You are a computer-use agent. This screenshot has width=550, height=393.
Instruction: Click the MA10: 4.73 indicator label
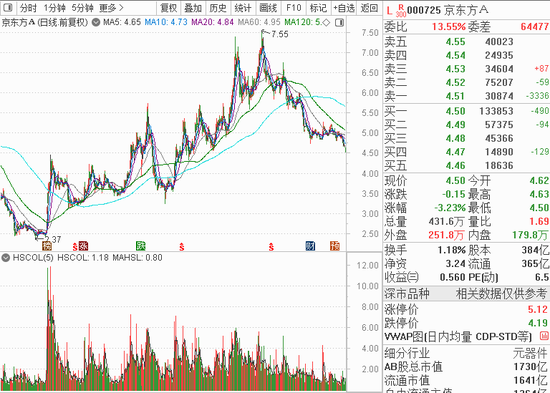[x=166, y=22]
